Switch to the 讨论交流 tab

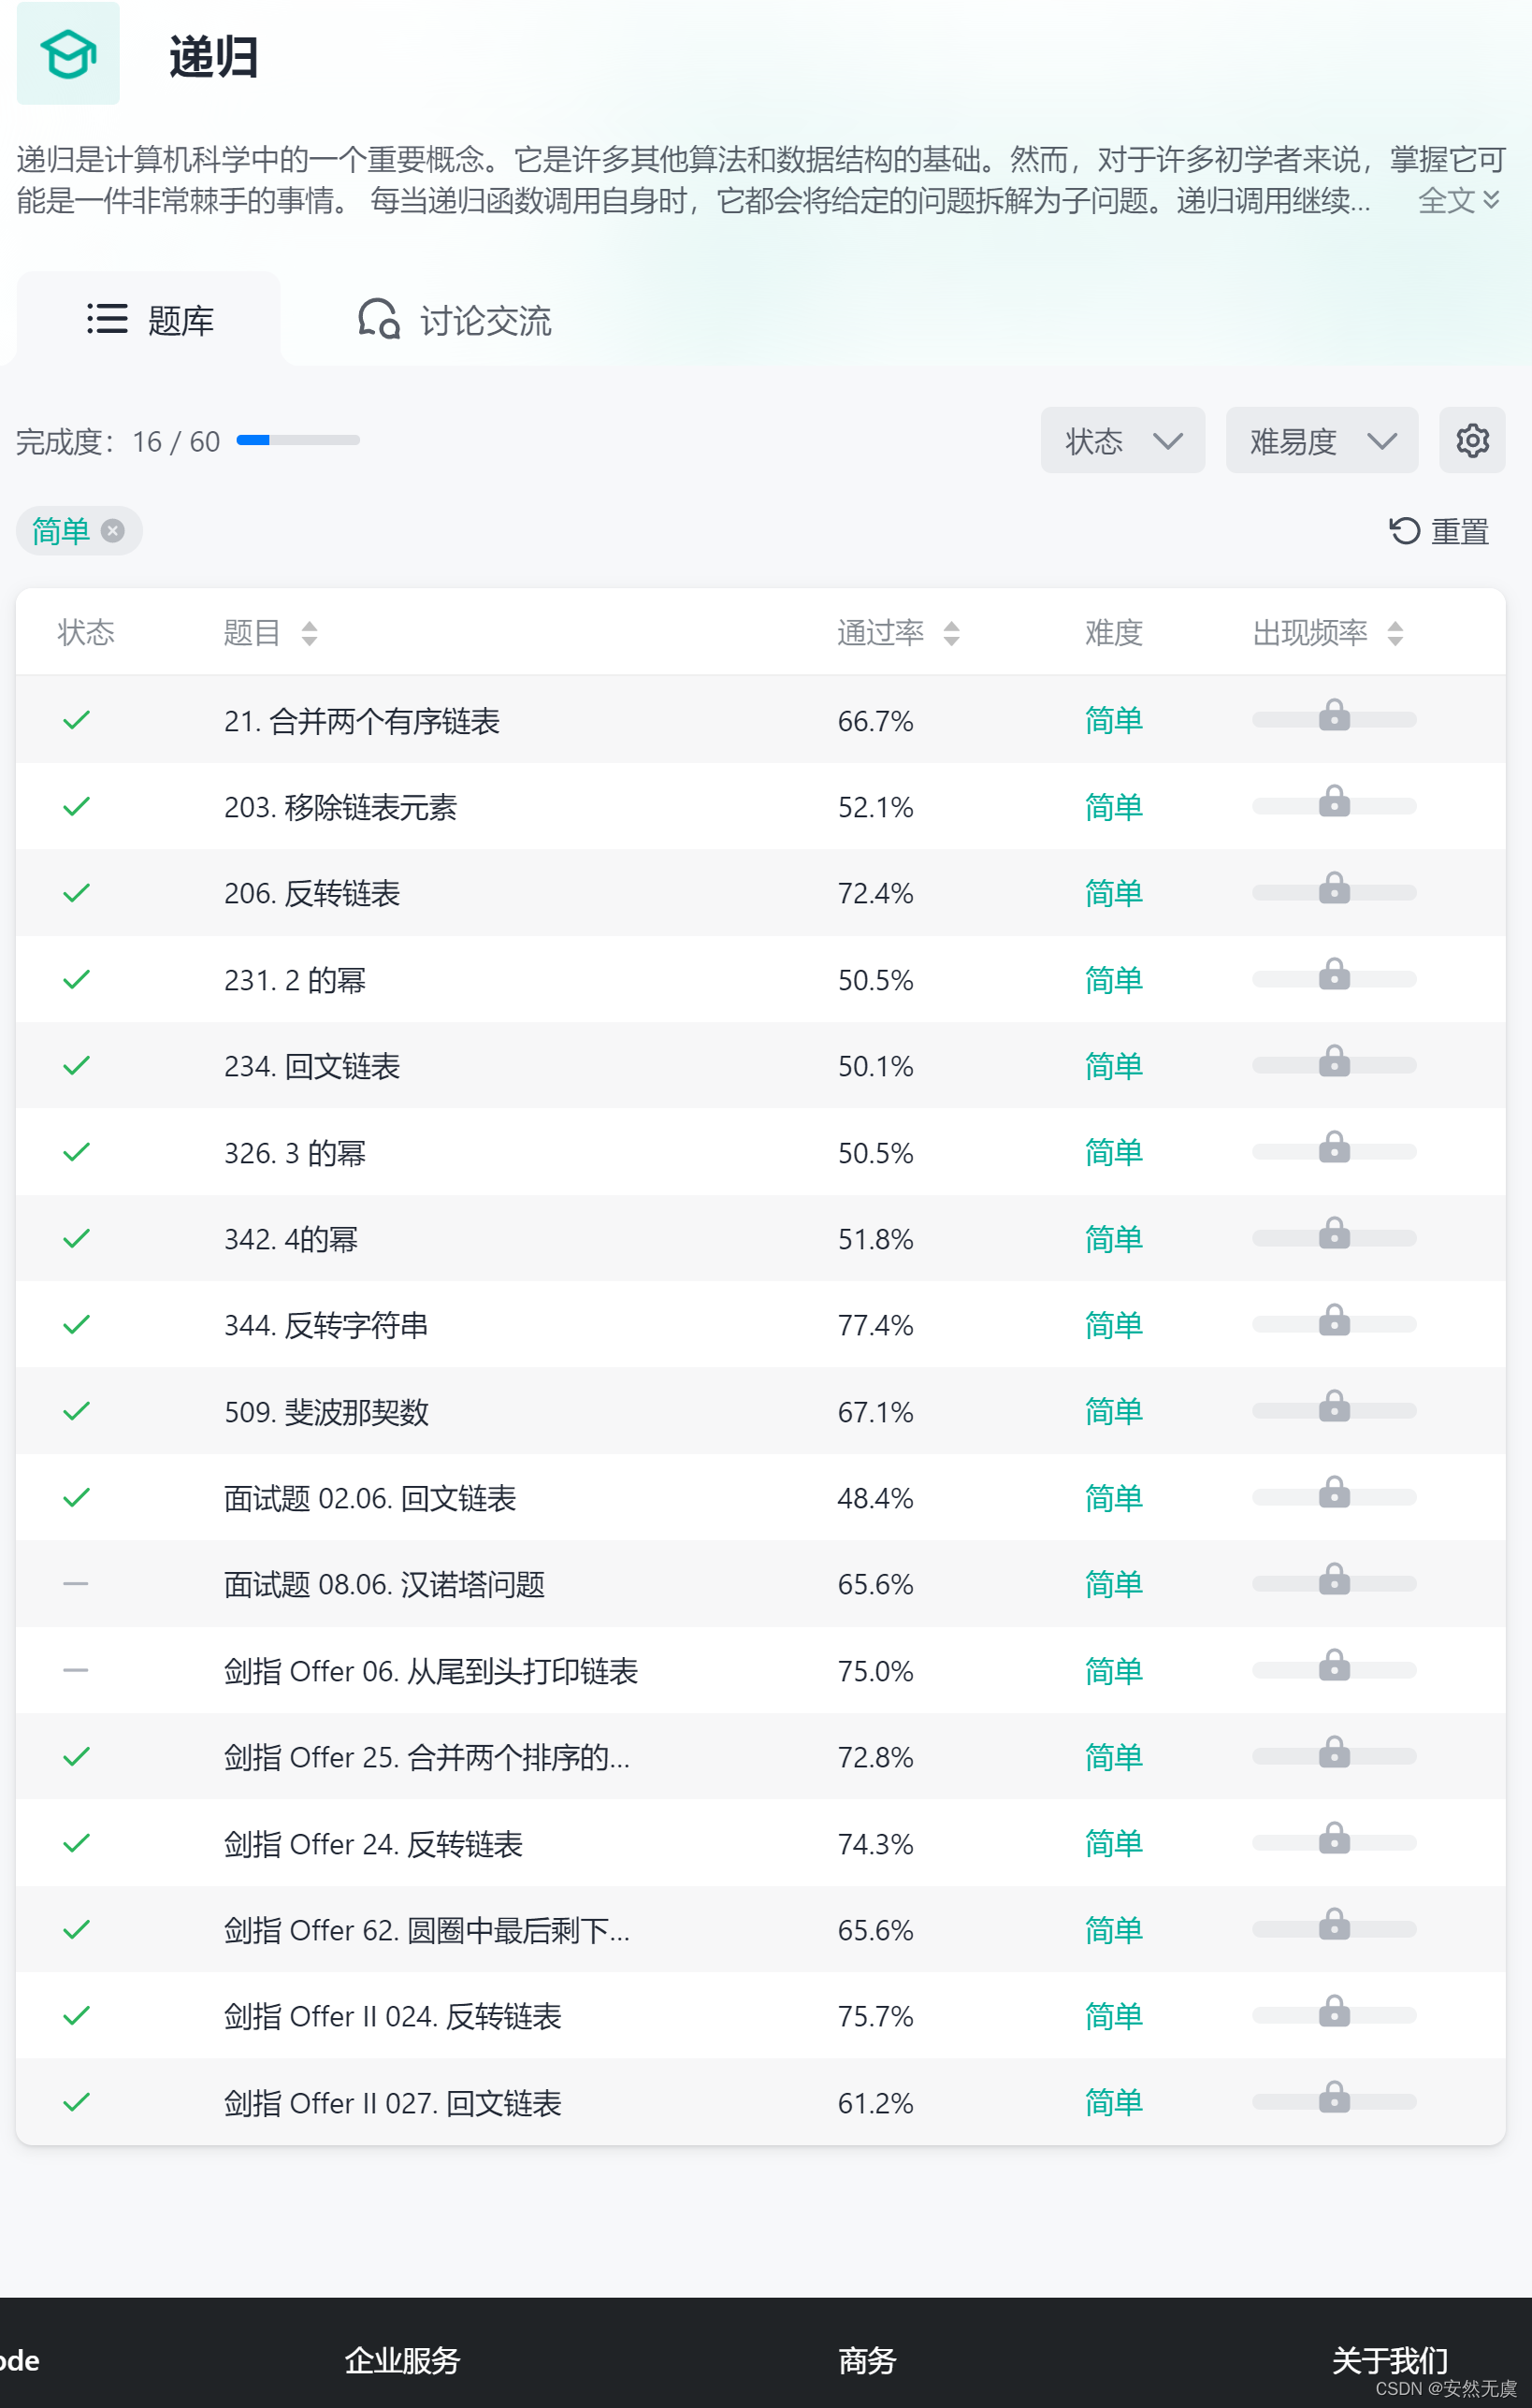pos(455,320)
